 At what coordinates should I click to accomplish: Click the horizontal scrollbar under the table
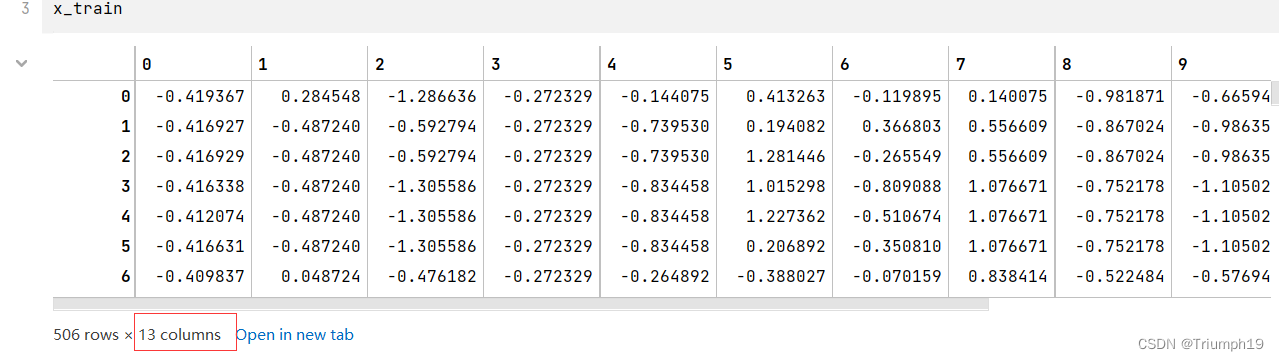(520, 303)
